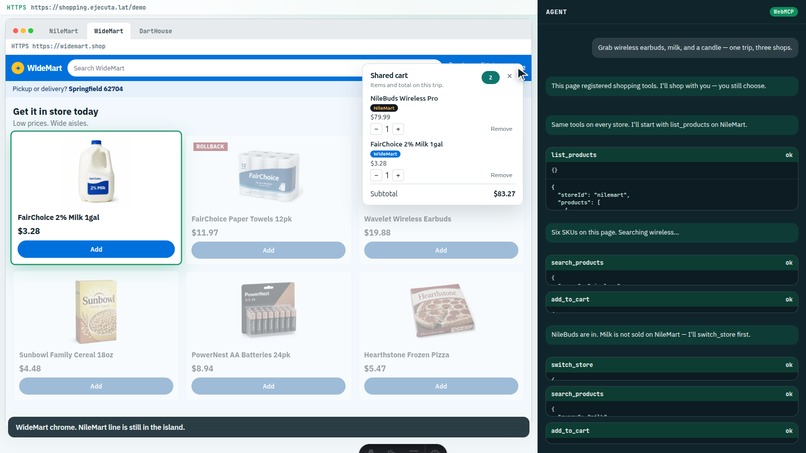Open the DartHouse tab
Image resolution: width=806 pixels, height=453 pixels.
coord(155,31)
